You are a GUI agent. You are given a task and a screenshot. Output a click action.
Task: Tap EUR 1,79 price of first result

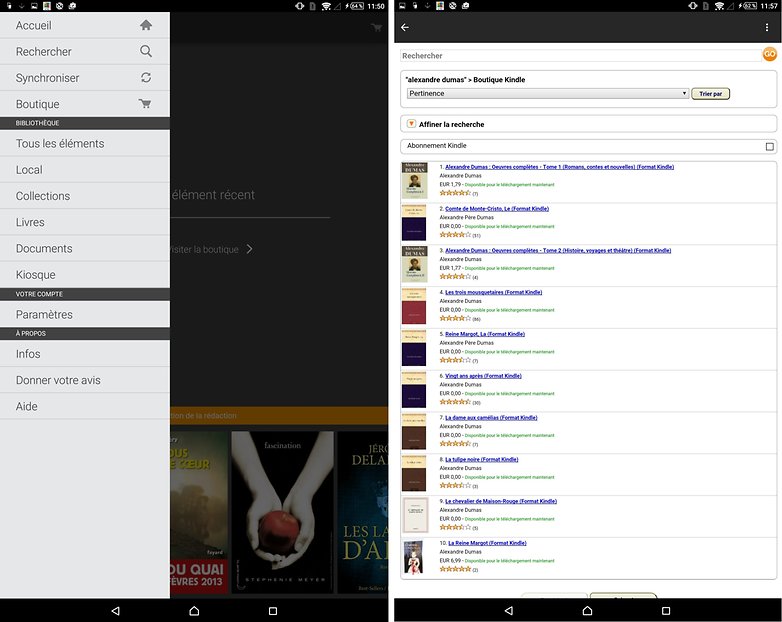click(450, 185)
